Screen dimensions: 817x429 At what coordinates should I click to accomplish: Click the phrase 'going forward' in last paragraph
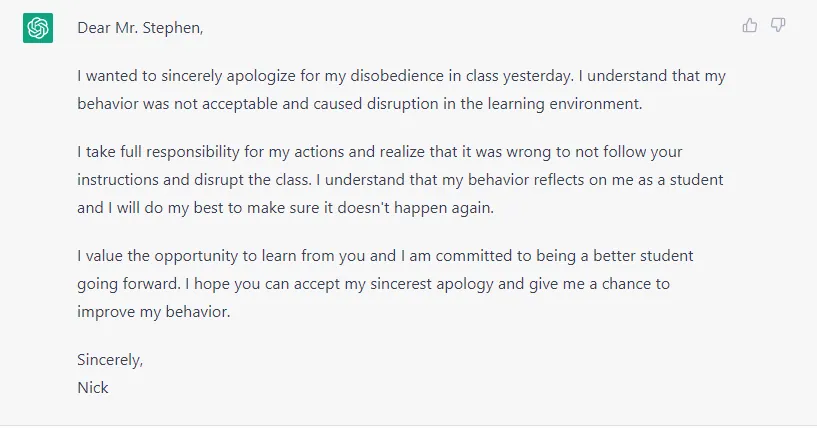(128, 284)
